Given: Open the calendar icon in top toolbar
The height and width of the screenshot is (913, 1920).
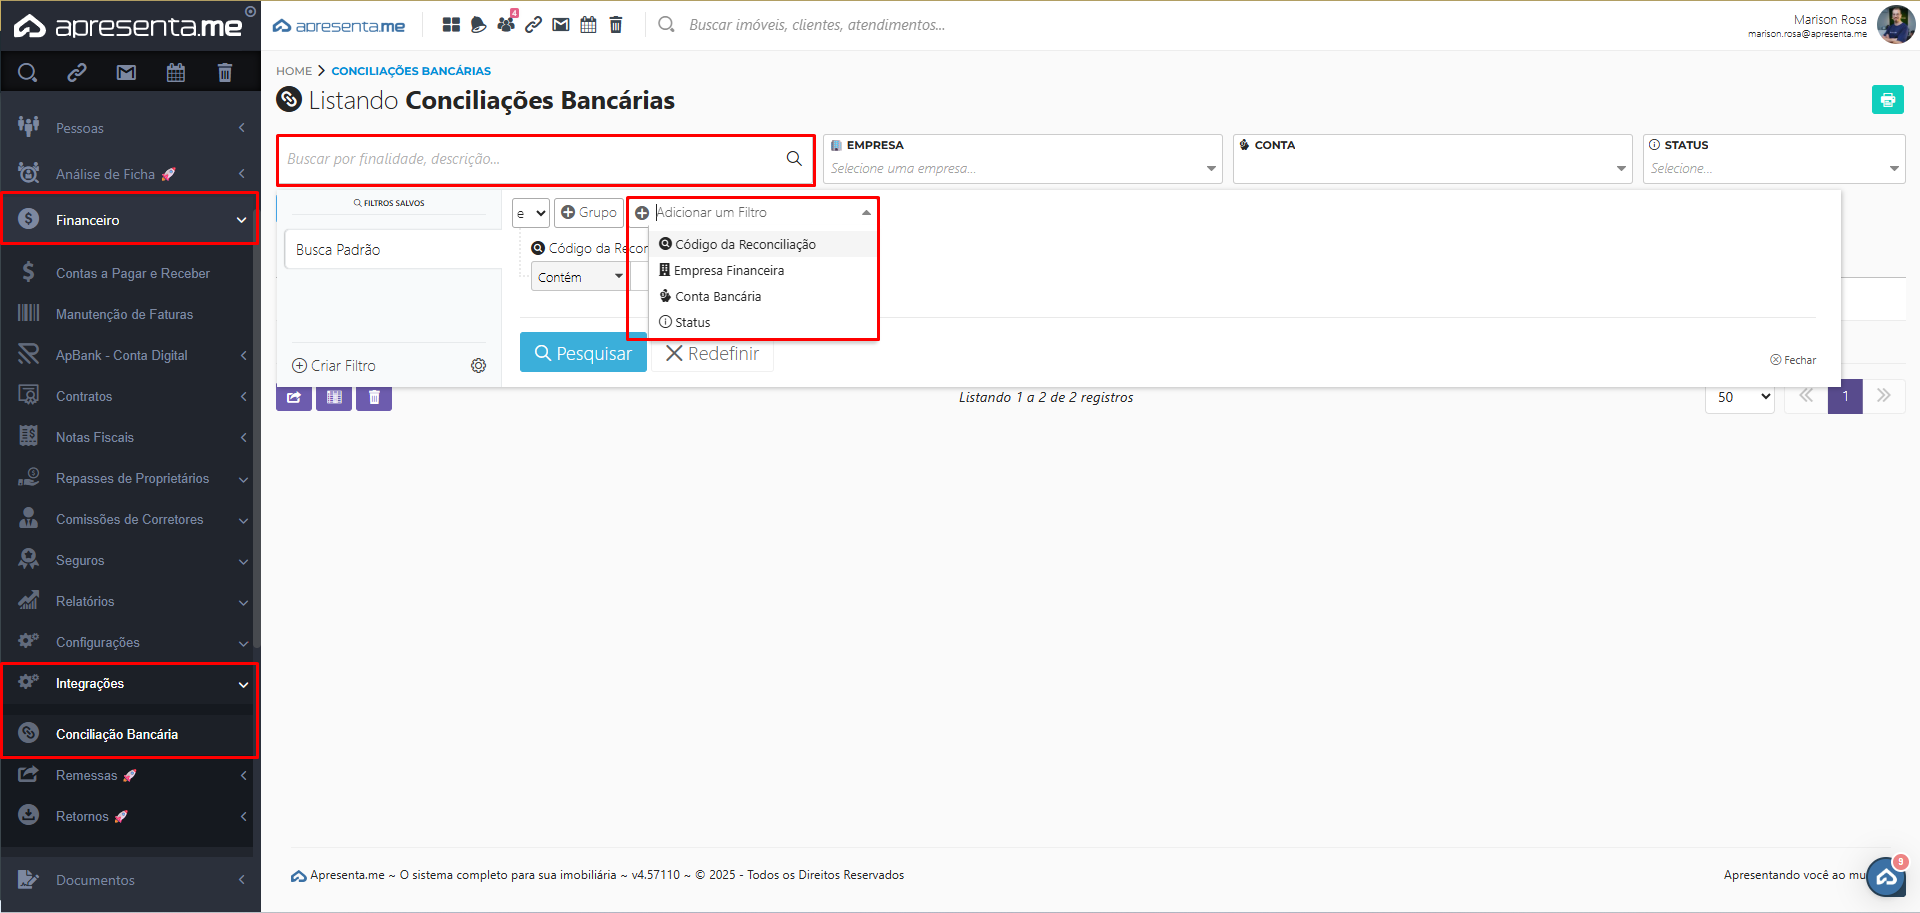Looking at the screenshot, I should [x=588, y=25].
